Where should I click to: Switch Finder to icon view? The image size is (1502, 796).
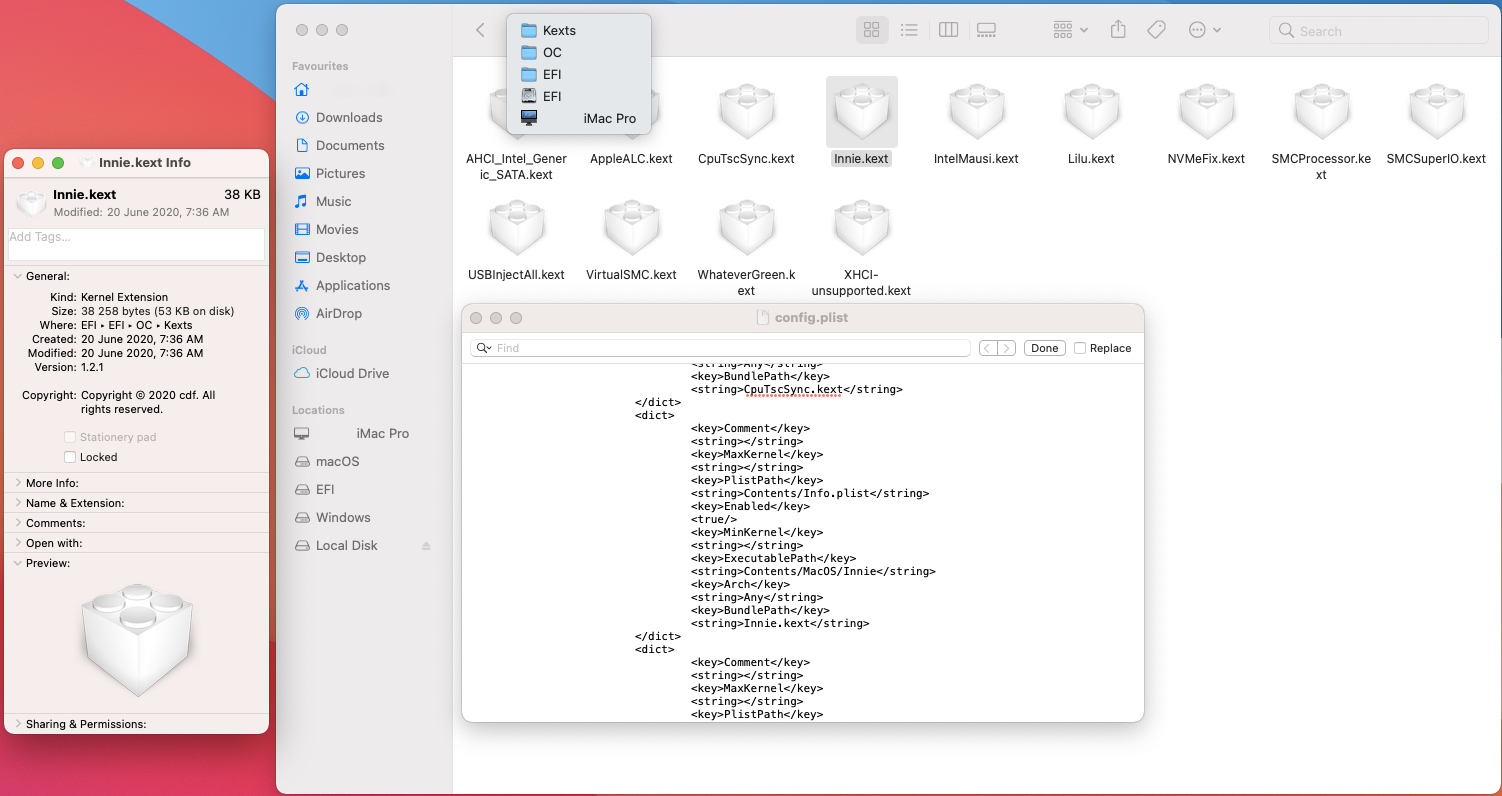871,30
